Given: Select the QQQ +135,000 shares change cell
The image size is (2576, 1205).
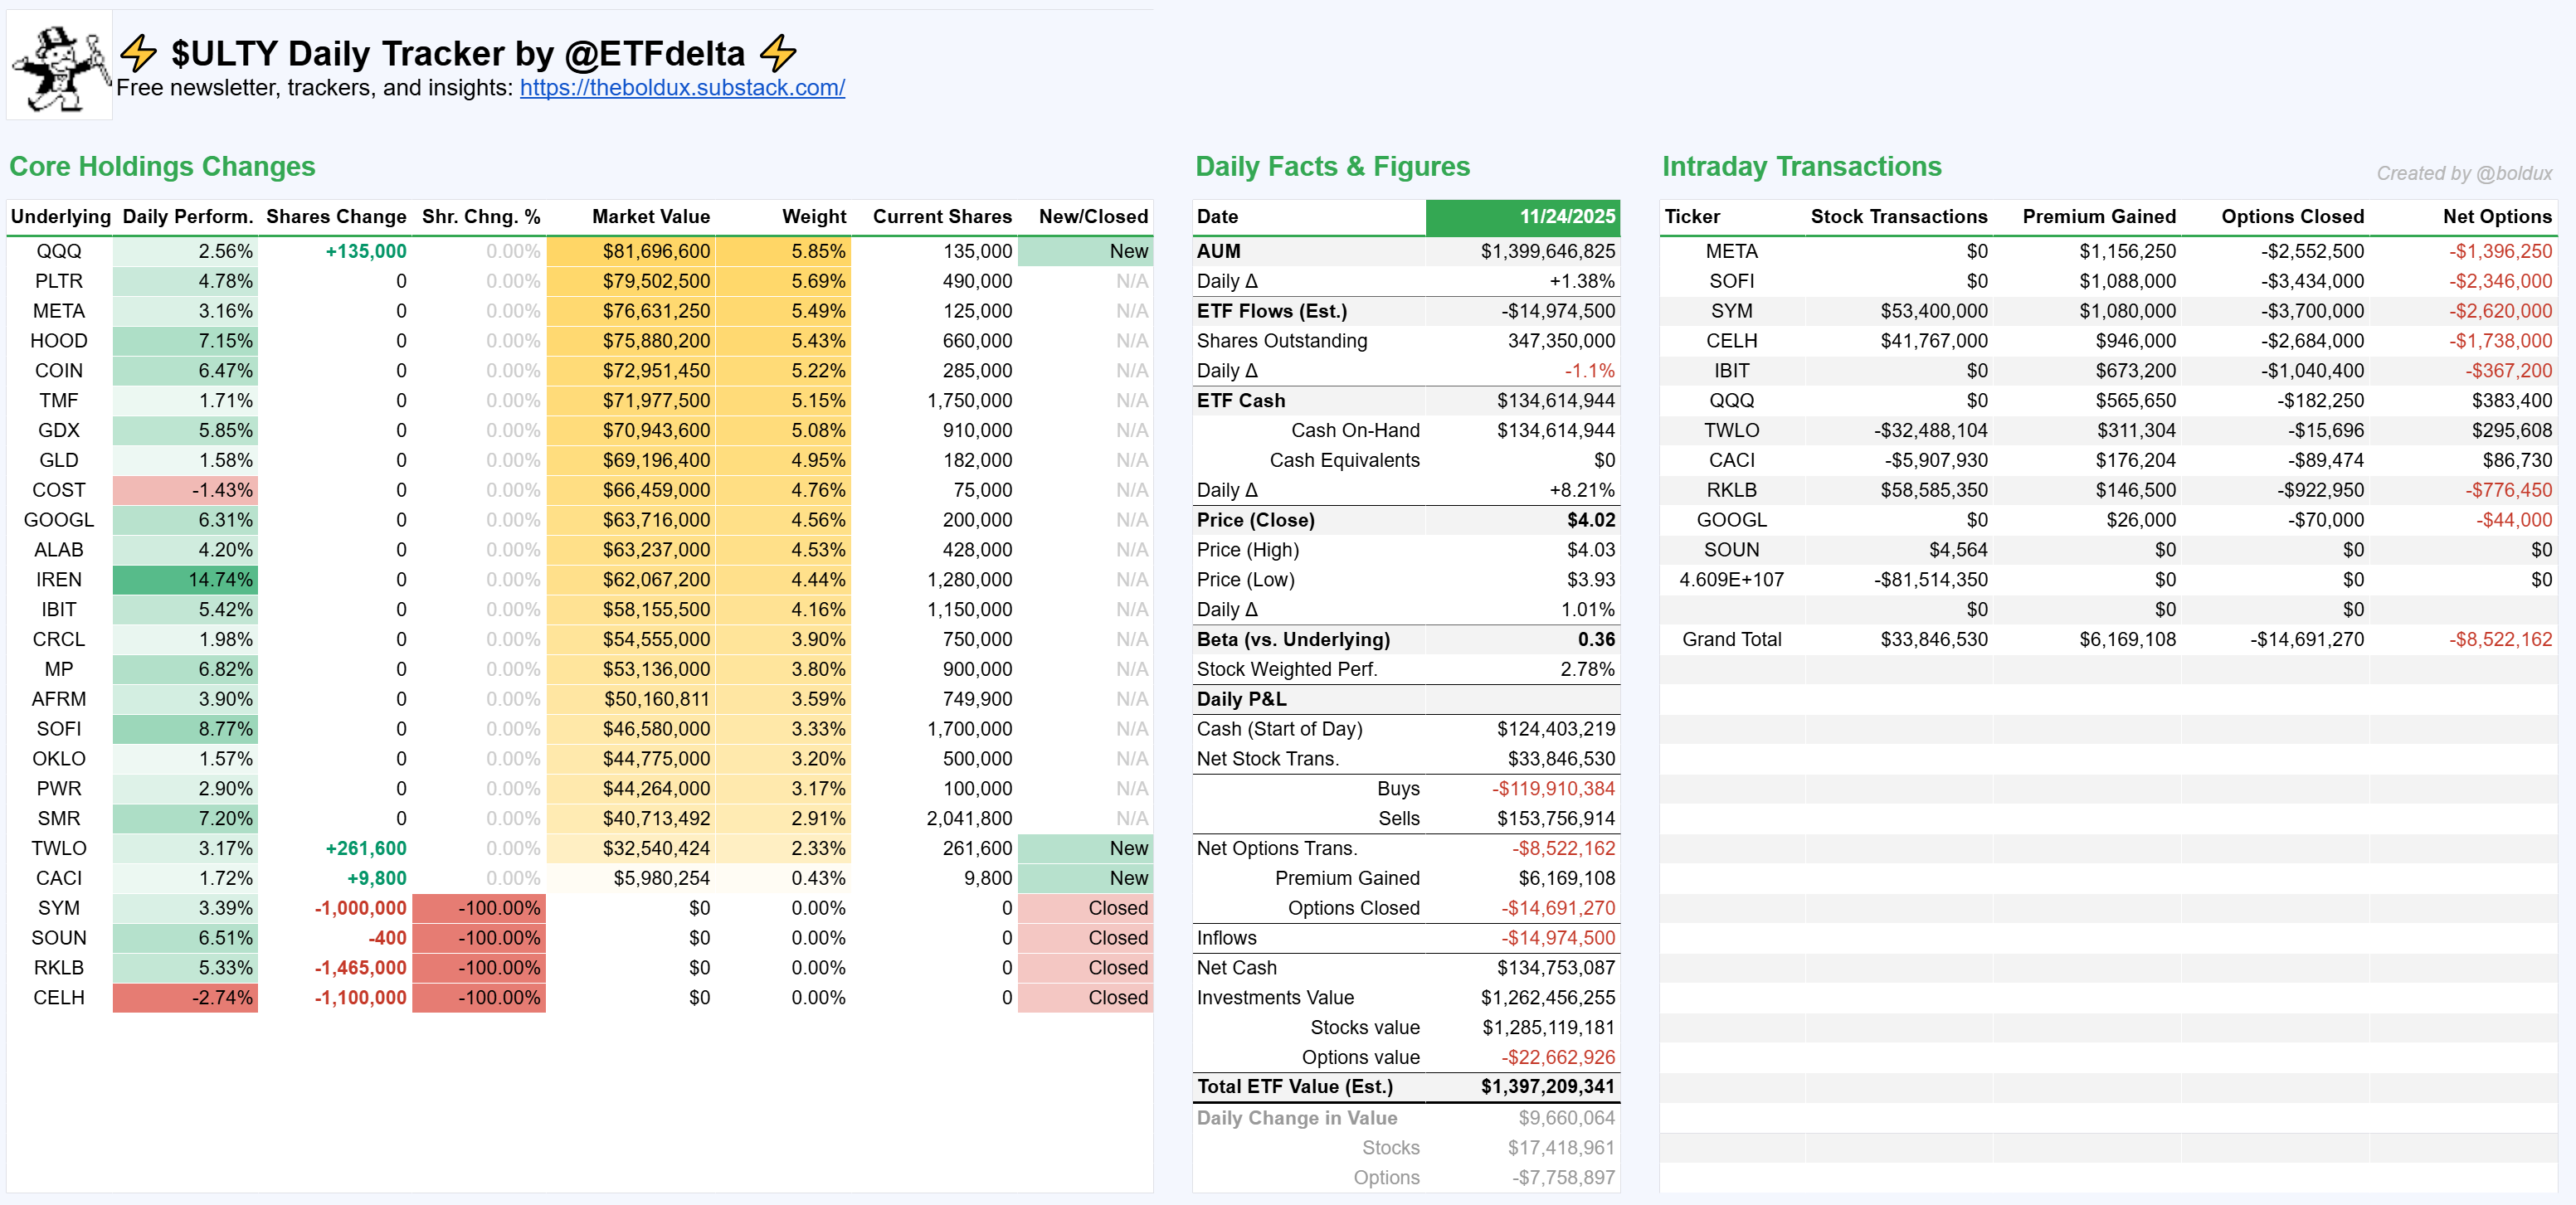Looking at the screenshot, I should pos(365,252).
